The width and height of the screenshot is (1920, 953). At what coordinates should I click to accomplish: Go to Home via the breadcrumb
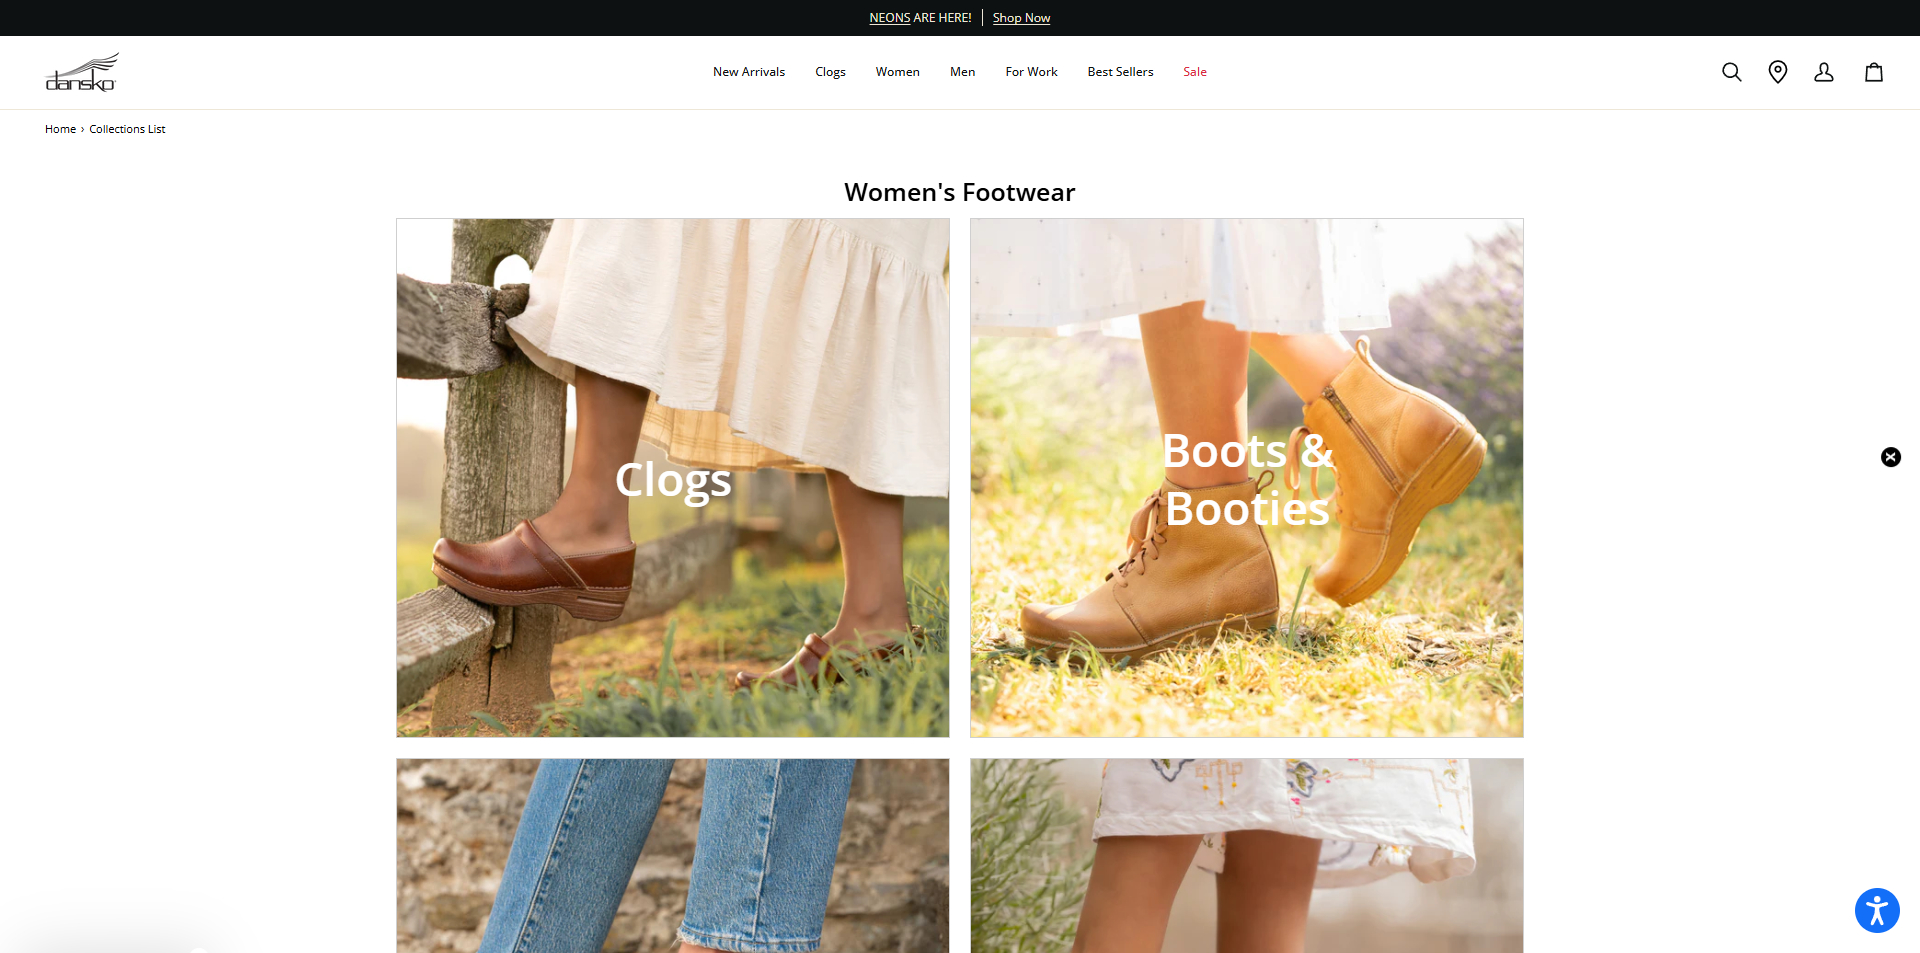click(60, 128)
